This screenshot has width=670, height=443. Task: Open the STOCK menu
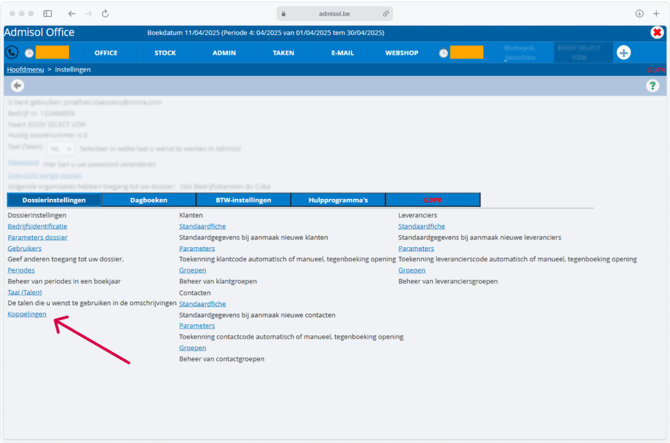click(x=165, y=53)
